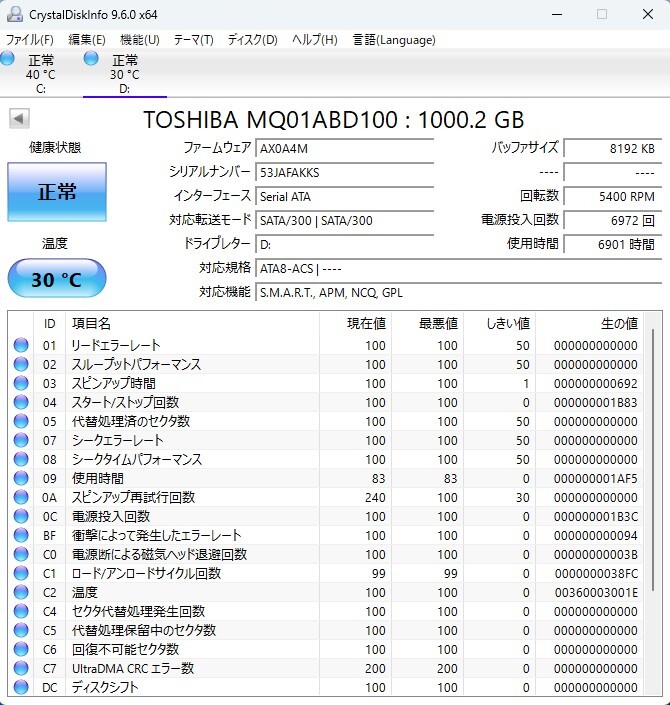
Task: Click the 30 °C temperature indicator
Action: 56,279
